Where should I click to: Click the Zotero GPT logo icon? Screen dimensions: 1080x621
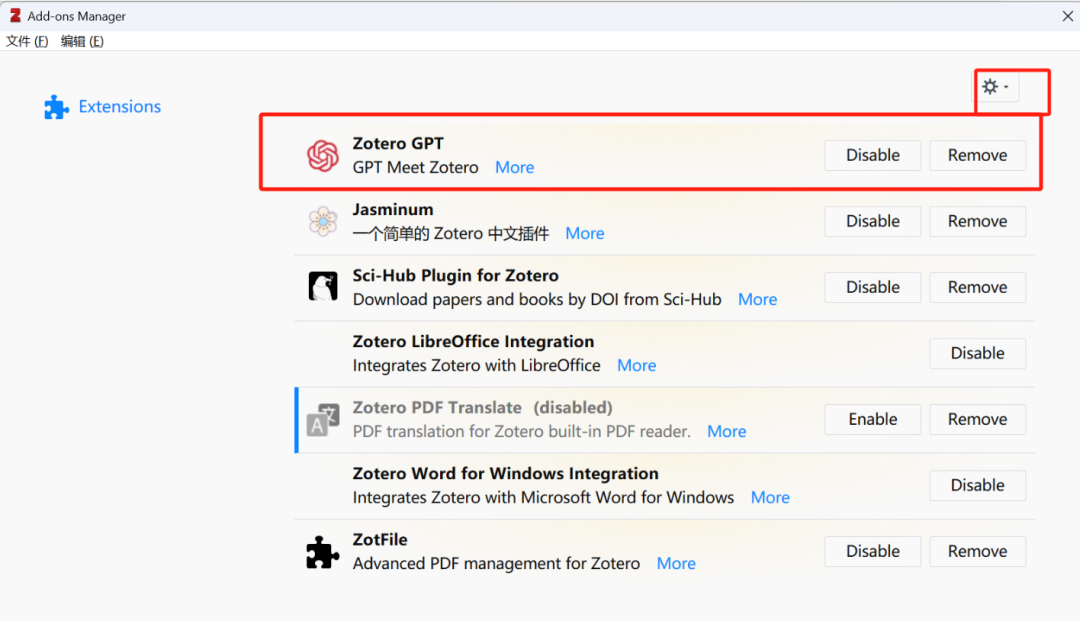click(322, 155)
